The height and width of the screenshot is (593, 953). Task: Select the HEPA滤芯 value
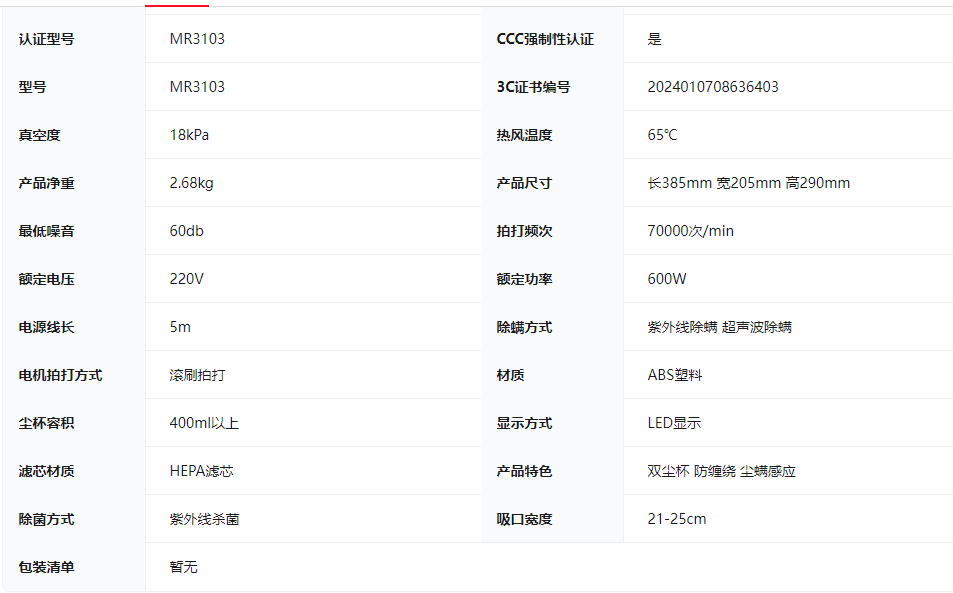(x=201, y=471)
